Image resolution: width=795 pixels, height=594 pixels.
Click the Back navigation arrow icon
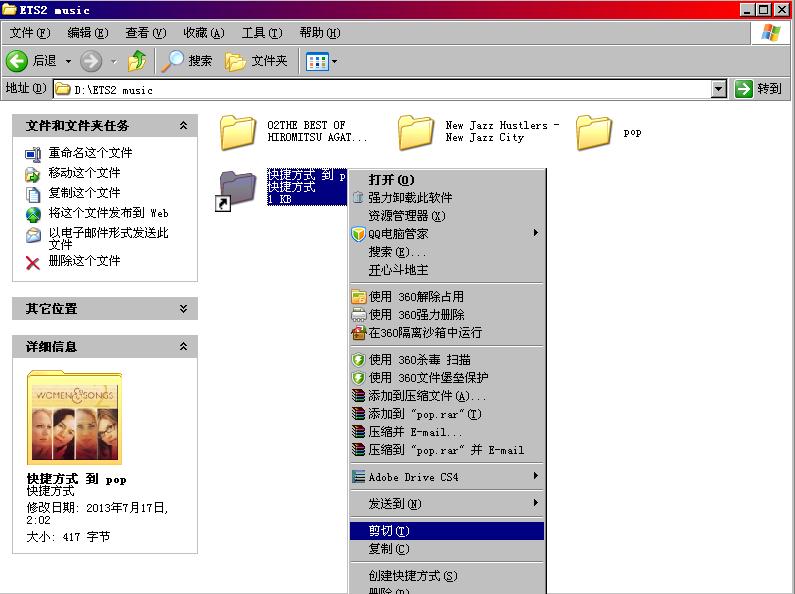(18, 61)
